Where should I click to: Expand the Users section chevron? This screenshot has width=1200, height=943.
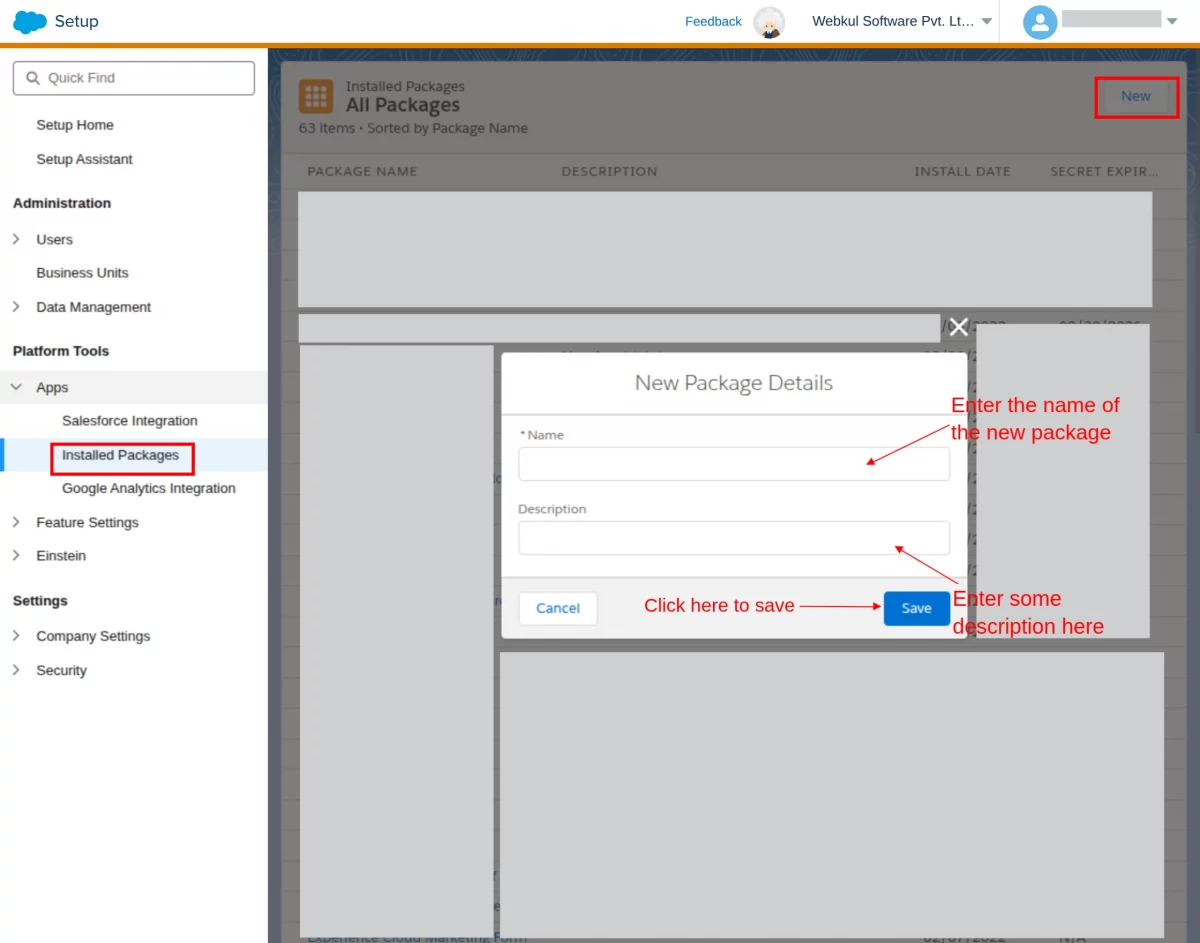(x=16, y=239)
